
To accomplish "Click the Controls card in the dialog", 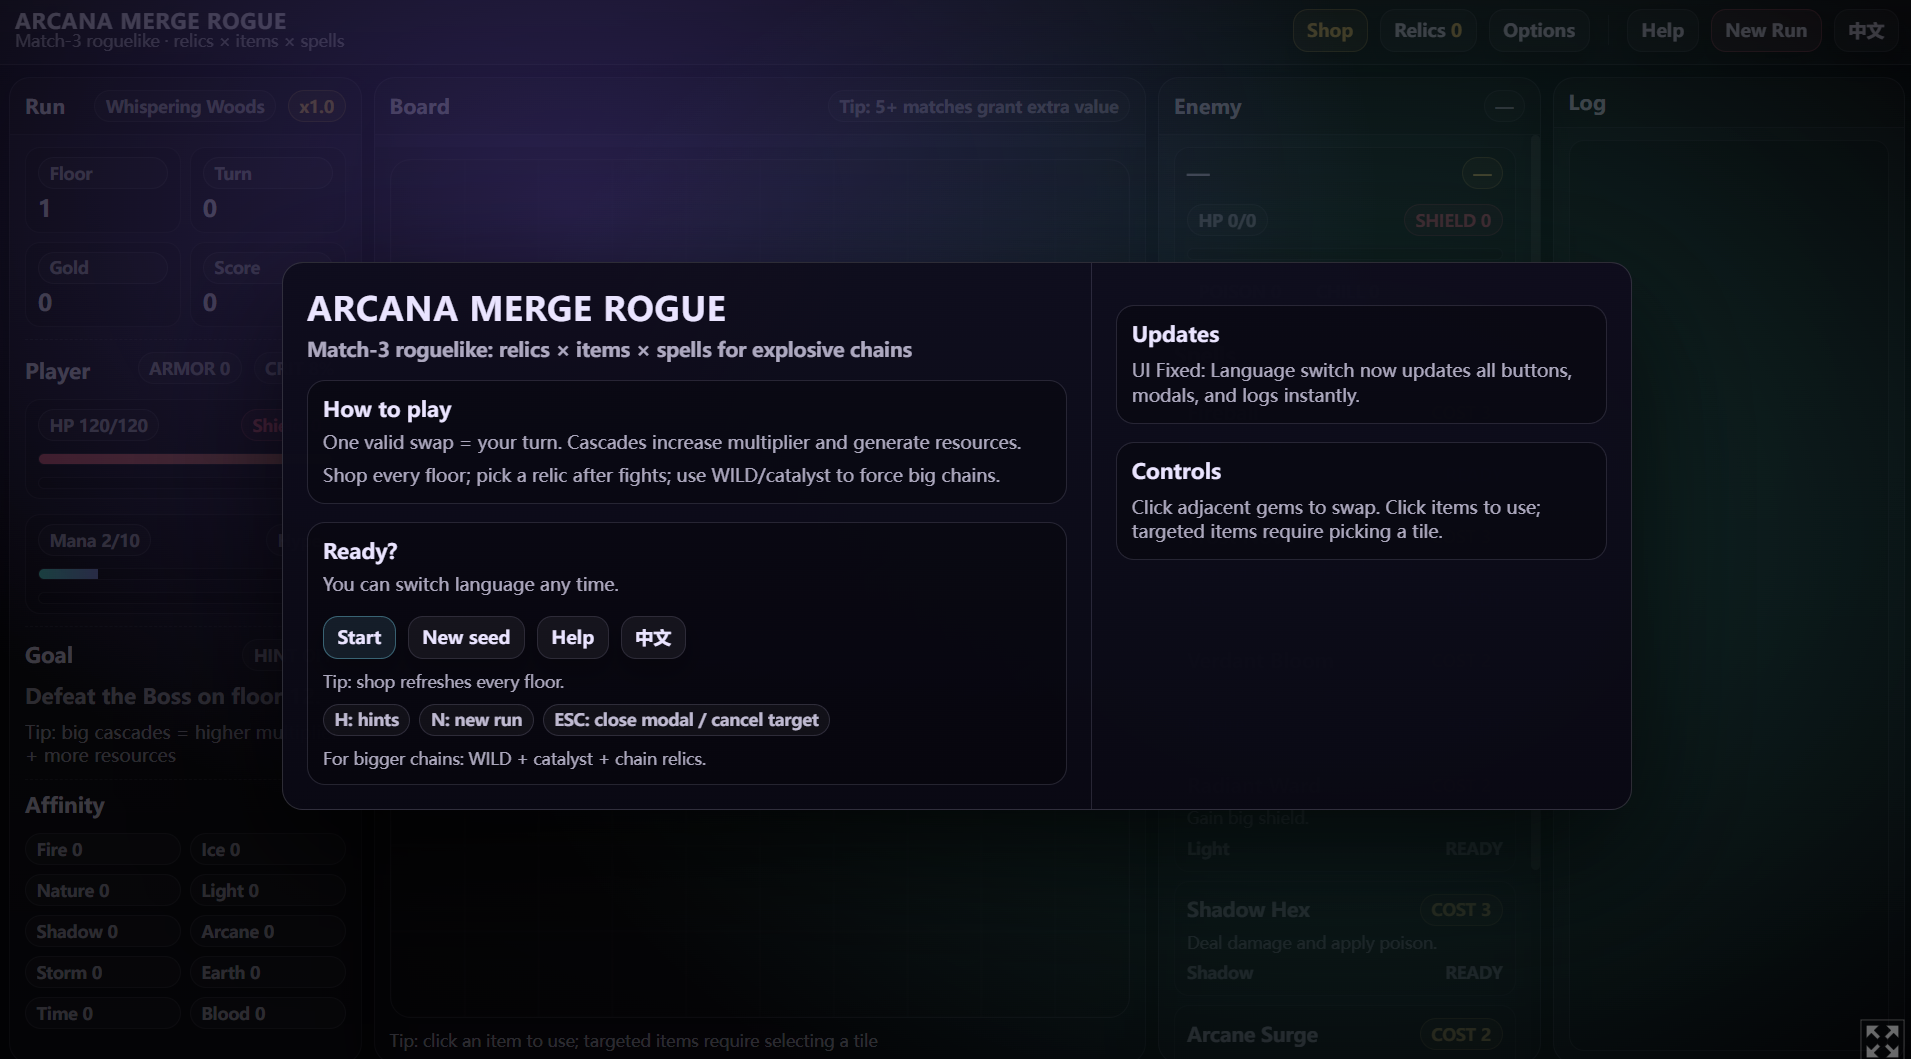I will [x=1361, y=501].
